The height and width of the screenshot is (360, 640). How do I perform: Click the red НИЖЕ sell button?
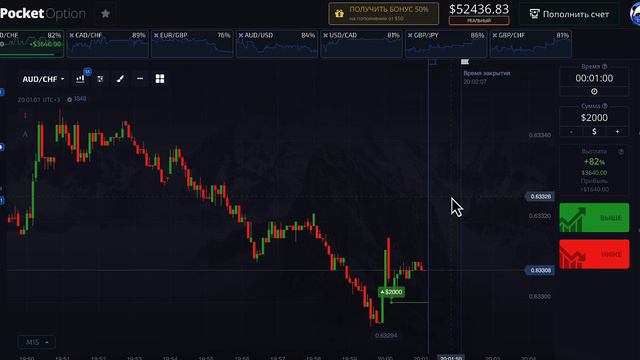594,254
